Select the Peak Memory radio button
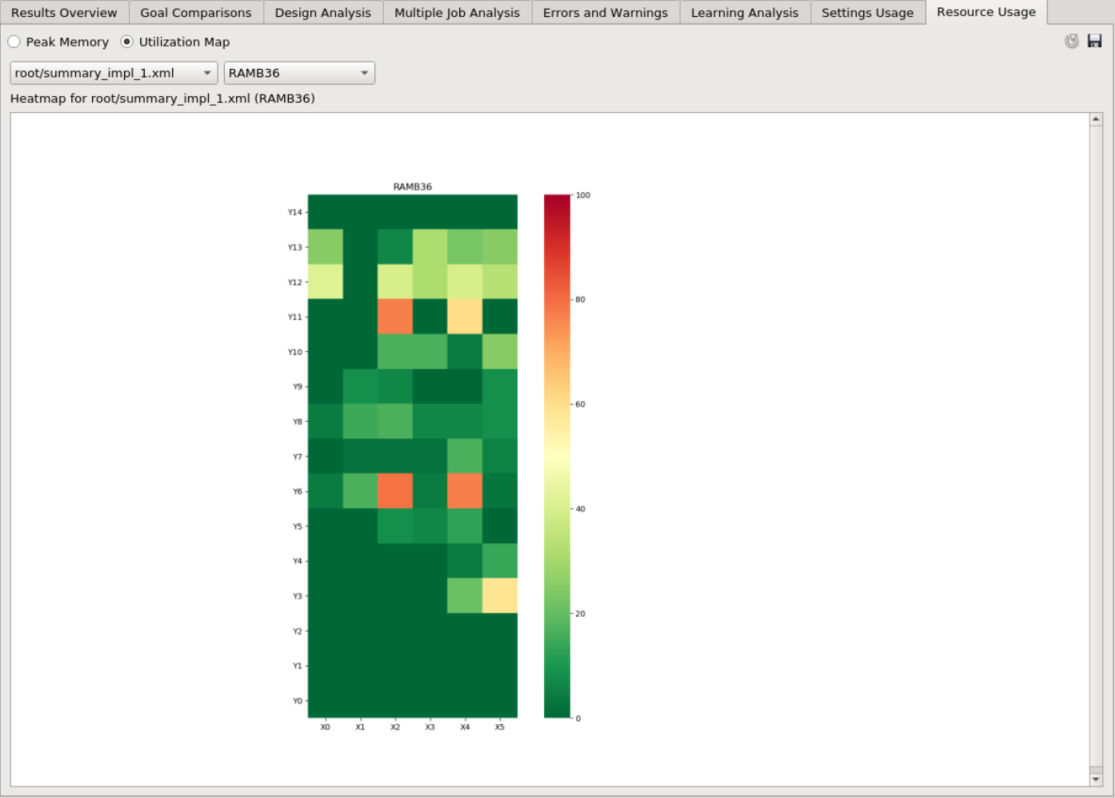Viewport: 1115px width, 798px height. 14,42
